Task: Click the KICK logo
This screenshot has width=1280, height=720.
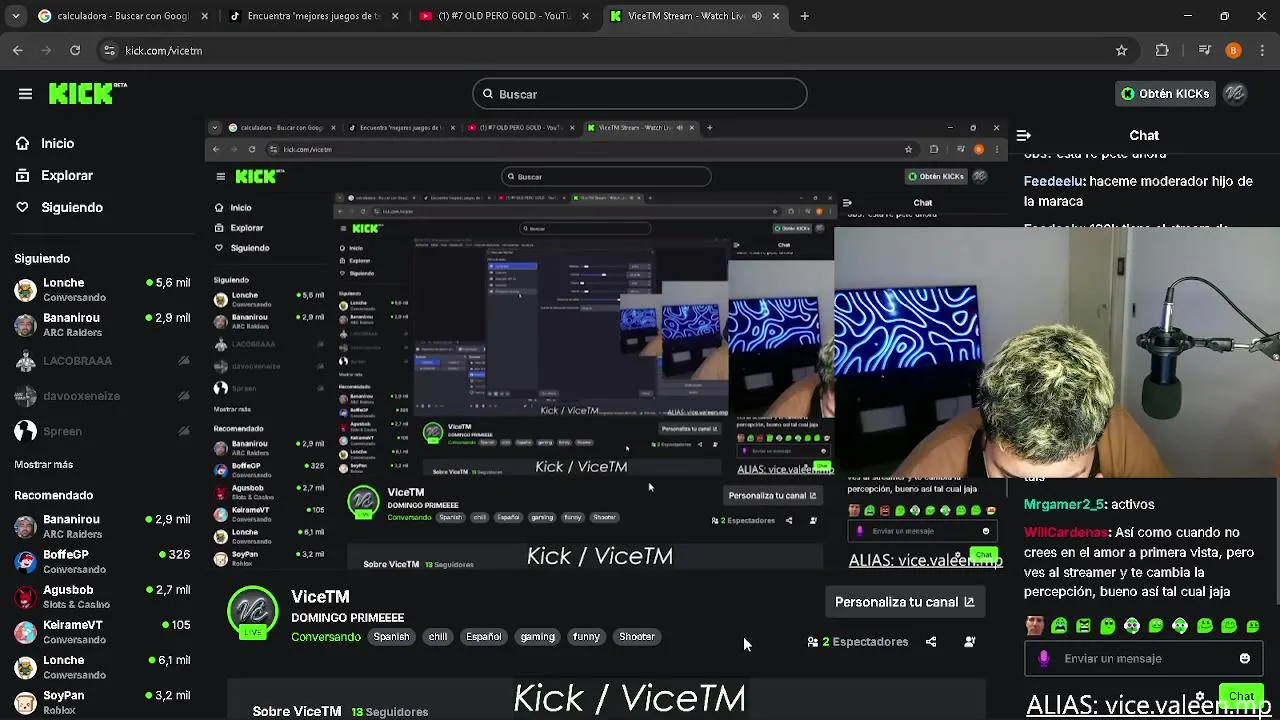Action: pyautogui.click(x=88, y=93)
